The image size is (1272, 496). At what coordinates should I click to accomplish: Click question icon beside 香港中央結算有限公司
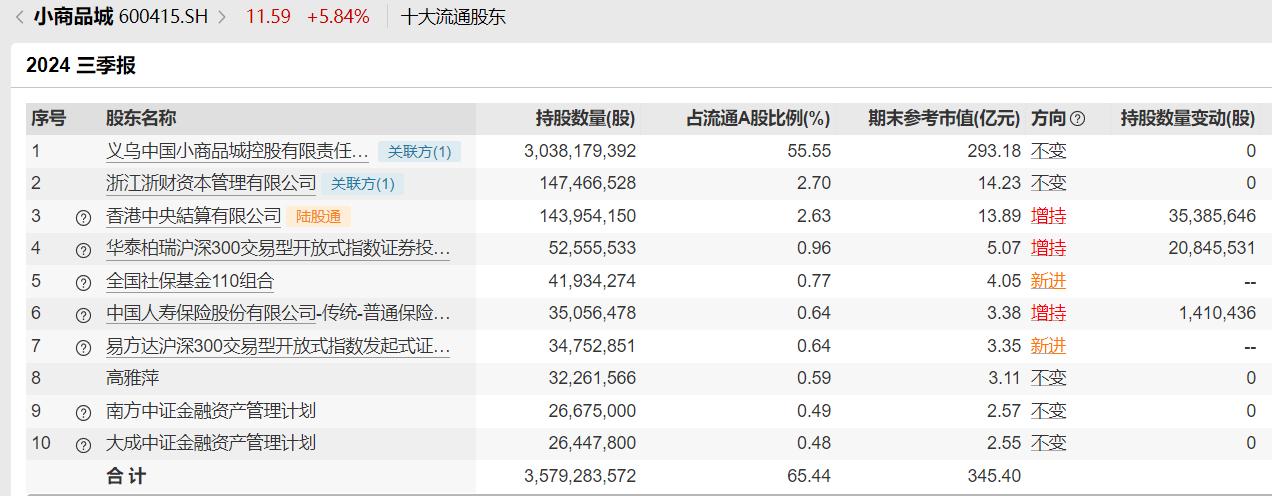point(83,216)
